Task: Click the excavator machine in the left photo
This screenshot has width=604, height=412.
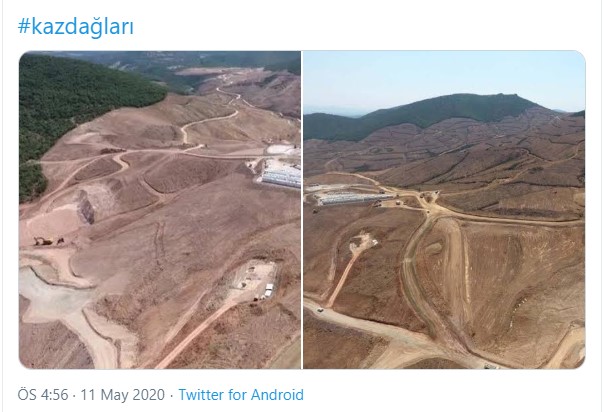Action: click(x=44, y=241)
